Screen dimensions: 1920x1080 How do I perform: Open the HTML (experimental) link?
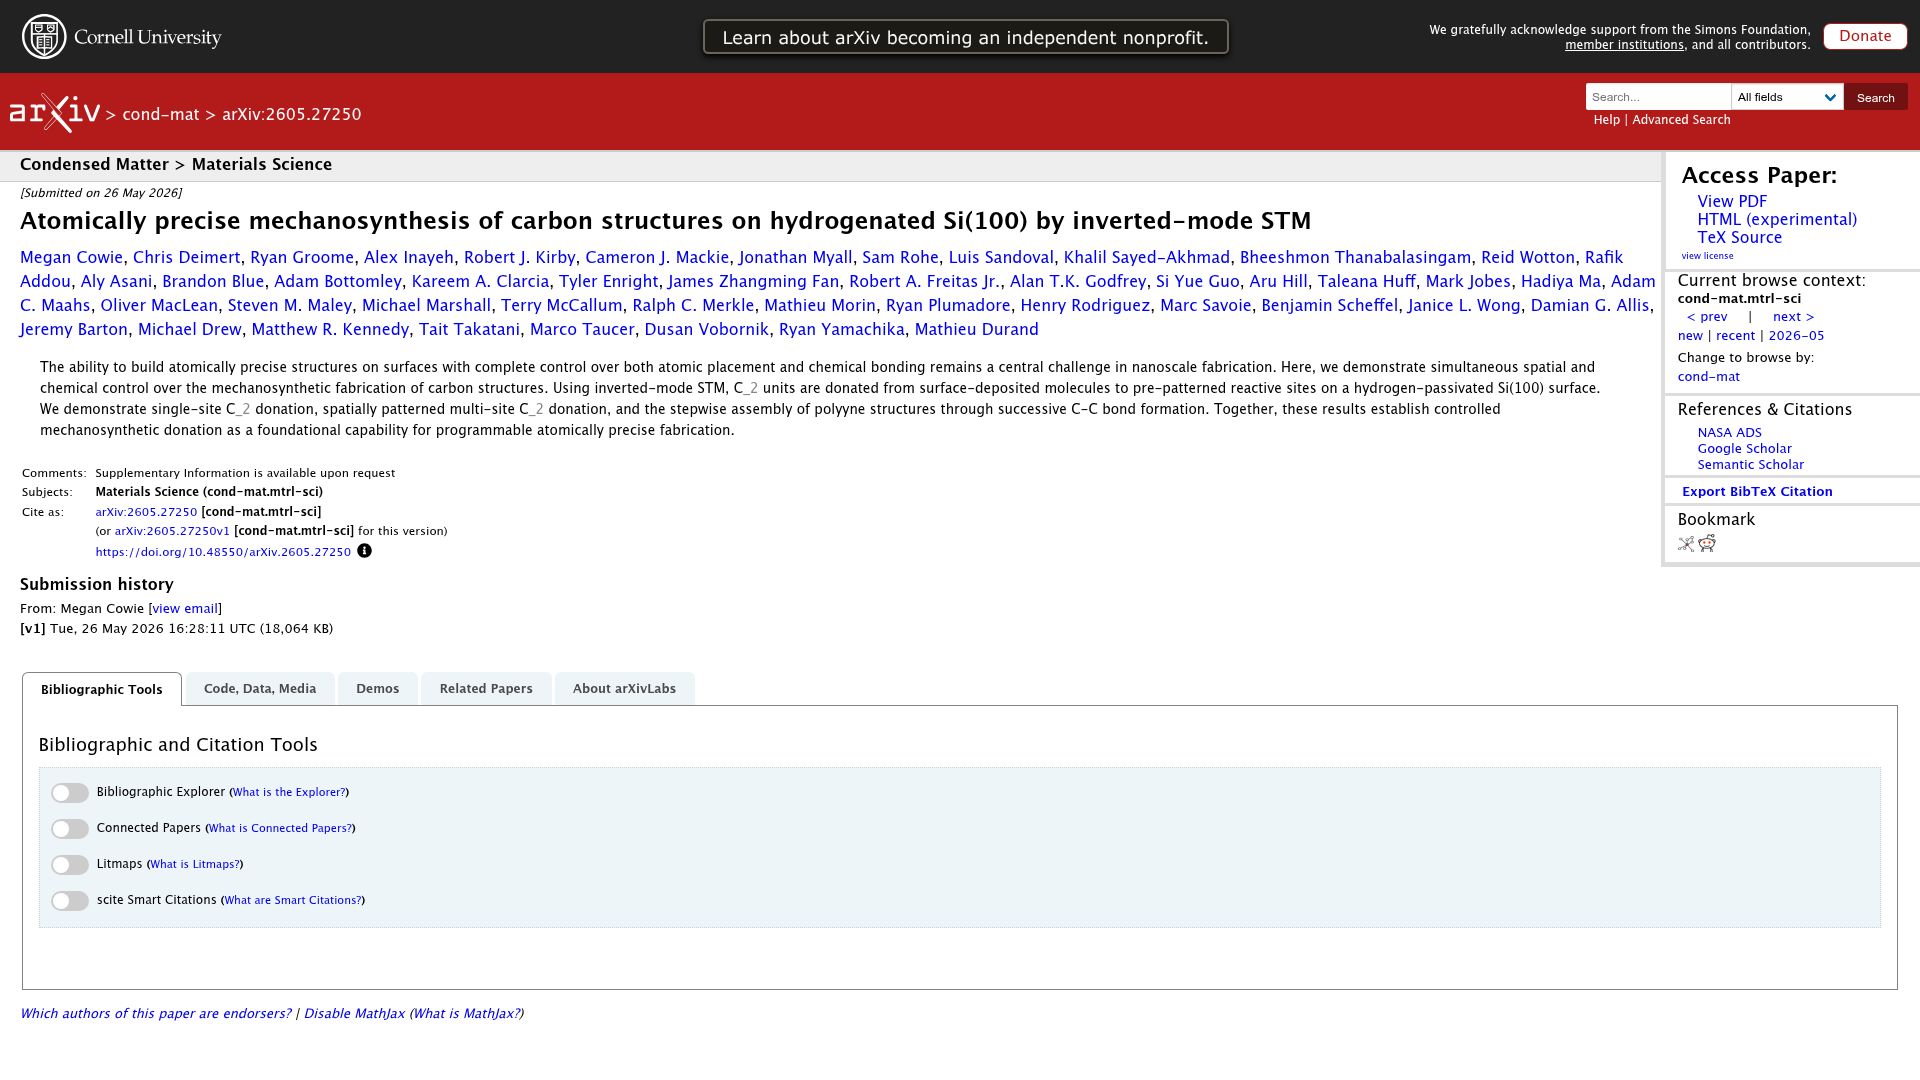click(x=1777, y=219)
